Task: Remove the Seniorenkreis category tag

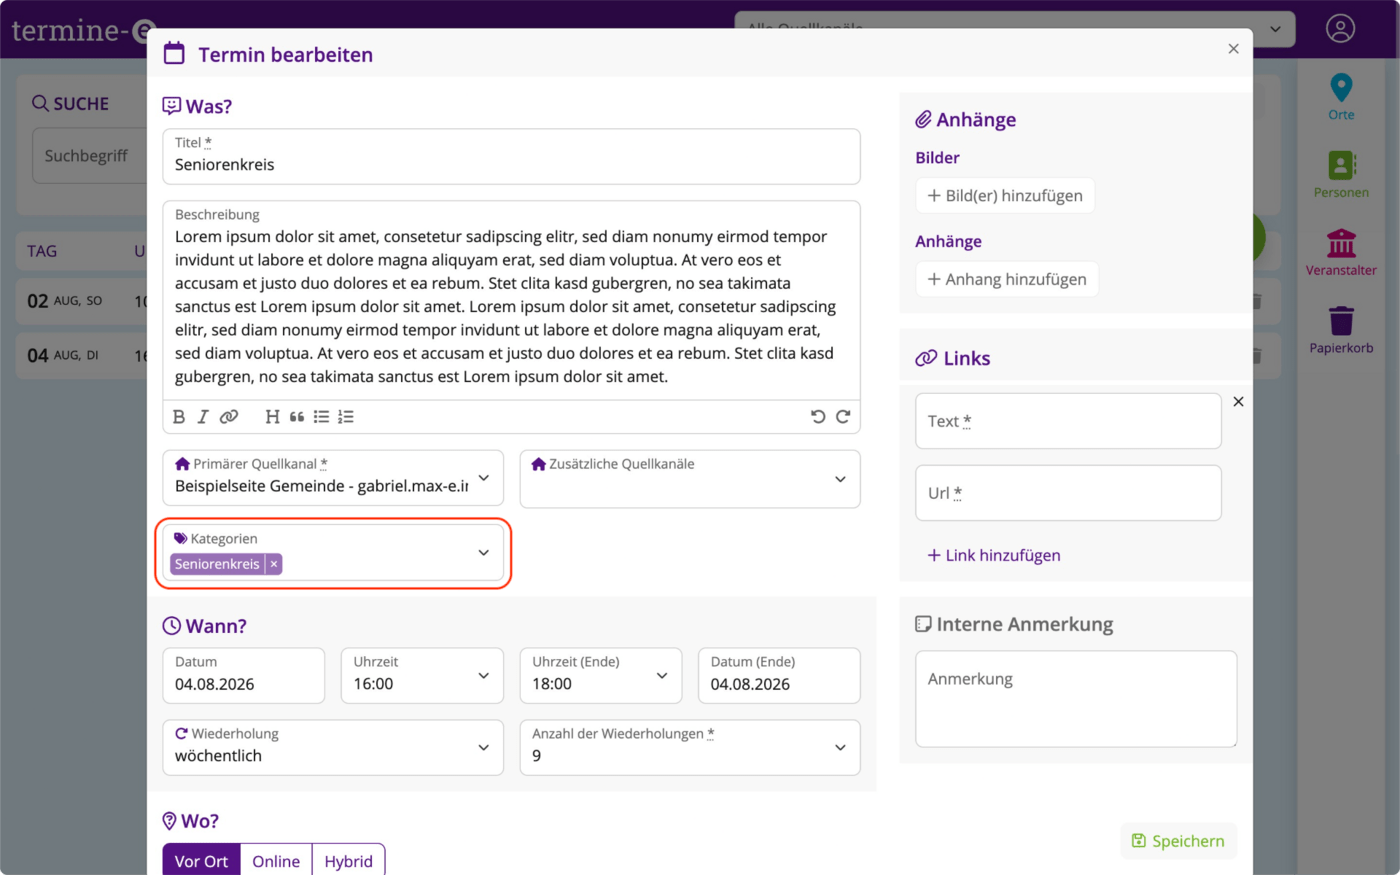Action: [274, 564]
